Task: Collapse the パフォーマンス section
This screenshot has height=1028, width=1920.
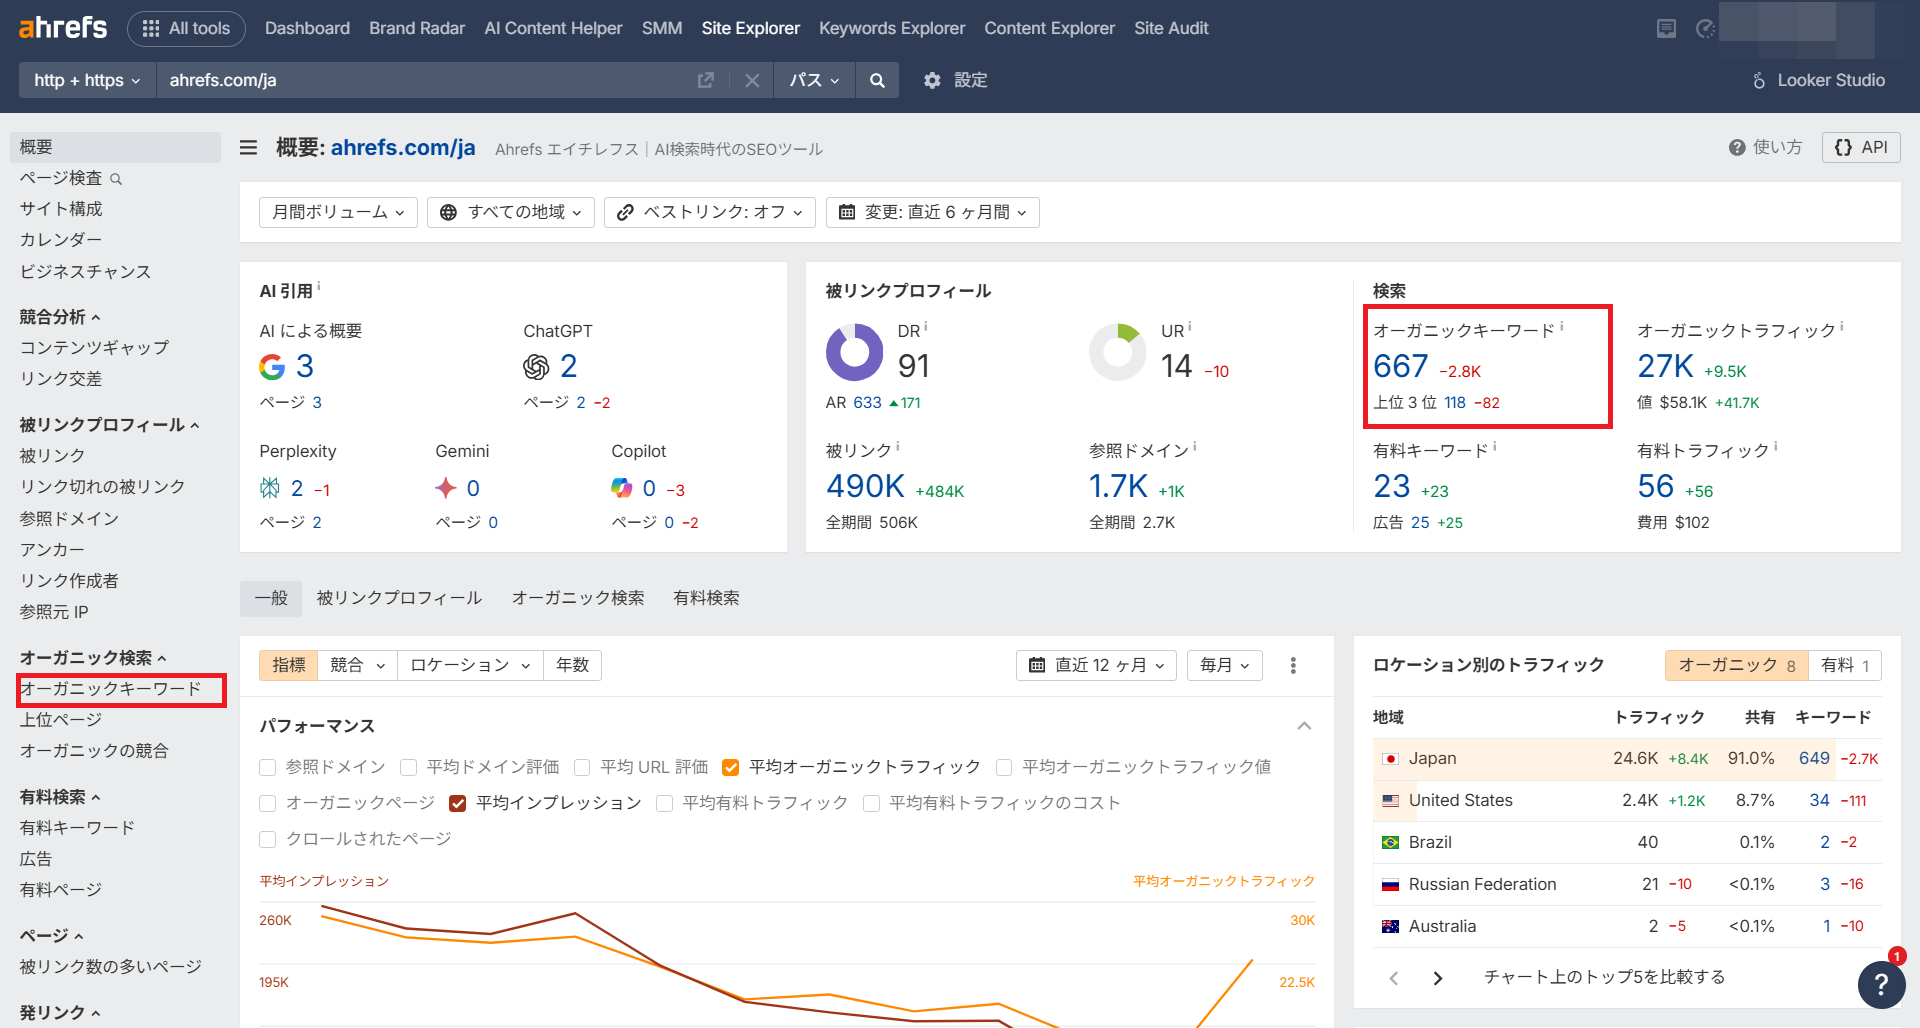Action: [1303, 725]
